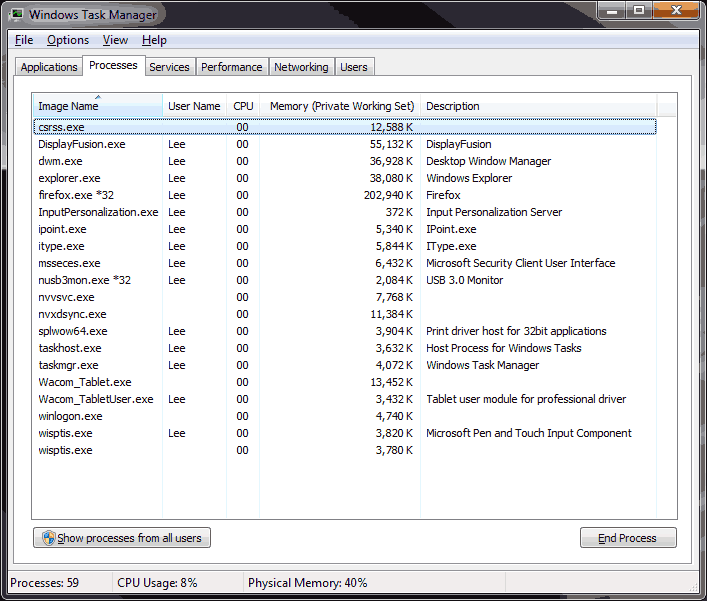
Task: Open the Options menu
Action: [68, 40]
